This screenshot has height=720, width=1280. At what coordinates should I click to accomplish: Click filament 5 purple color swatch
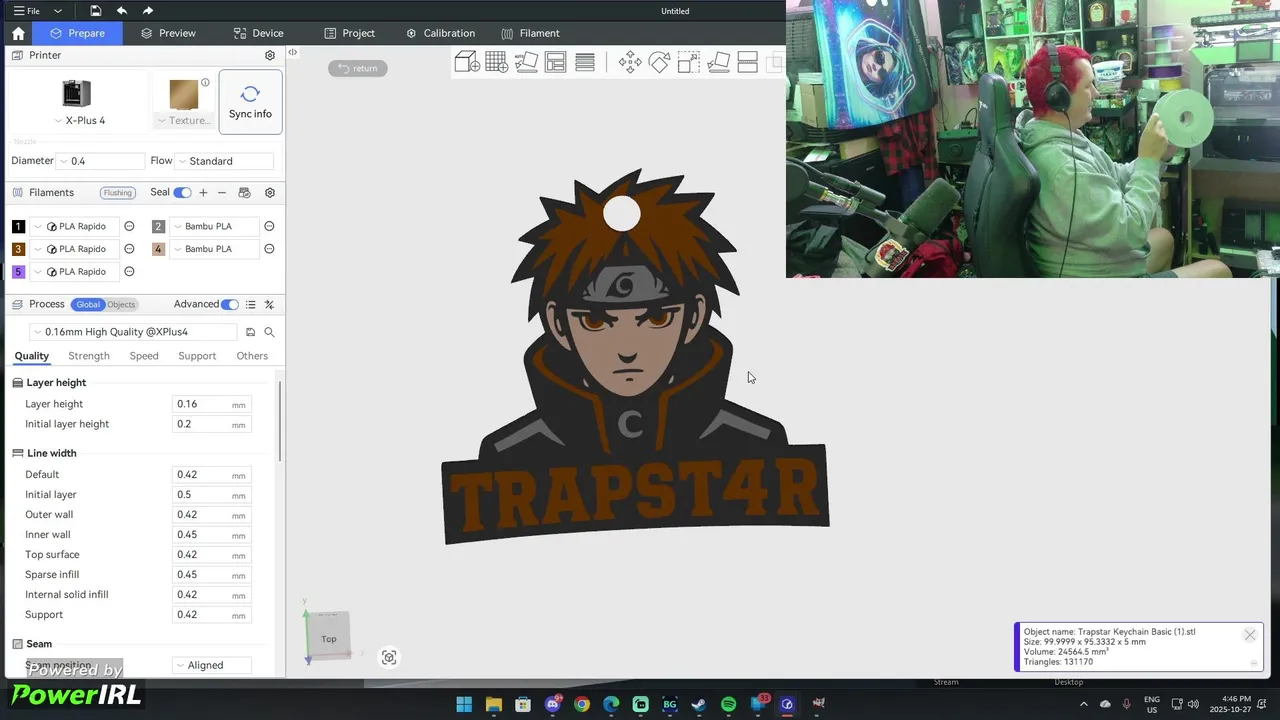pyautogui.click(x=18, y=272)
